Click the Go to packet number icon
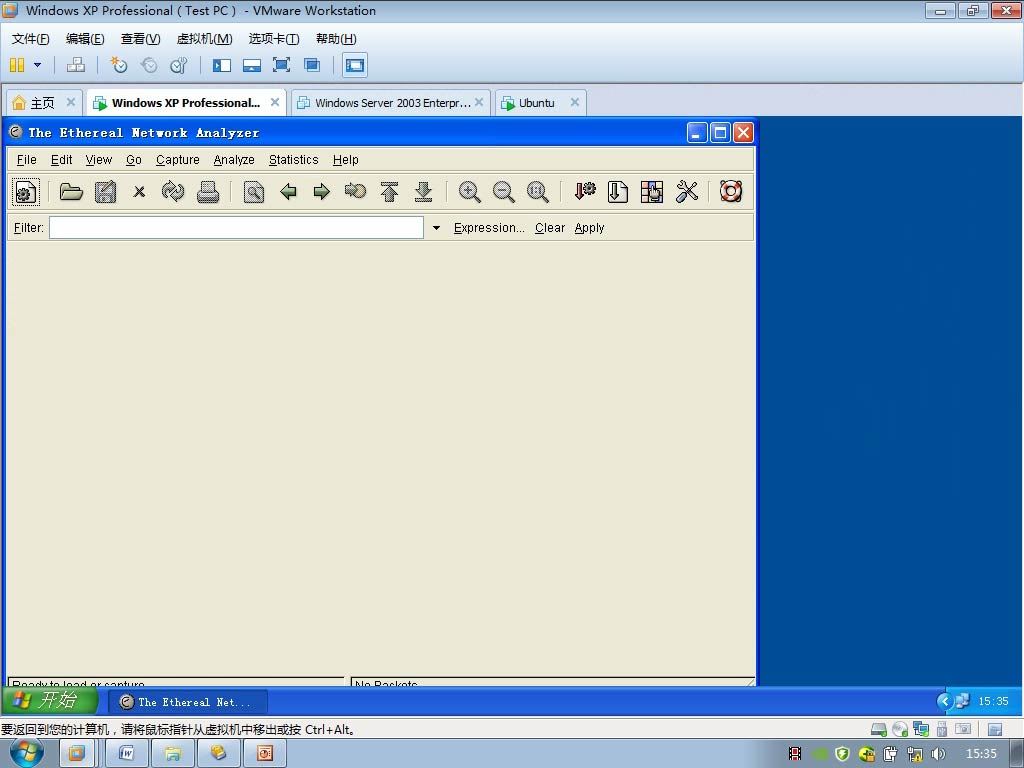This screenshot has width=1024, height=768. (355, 191)
